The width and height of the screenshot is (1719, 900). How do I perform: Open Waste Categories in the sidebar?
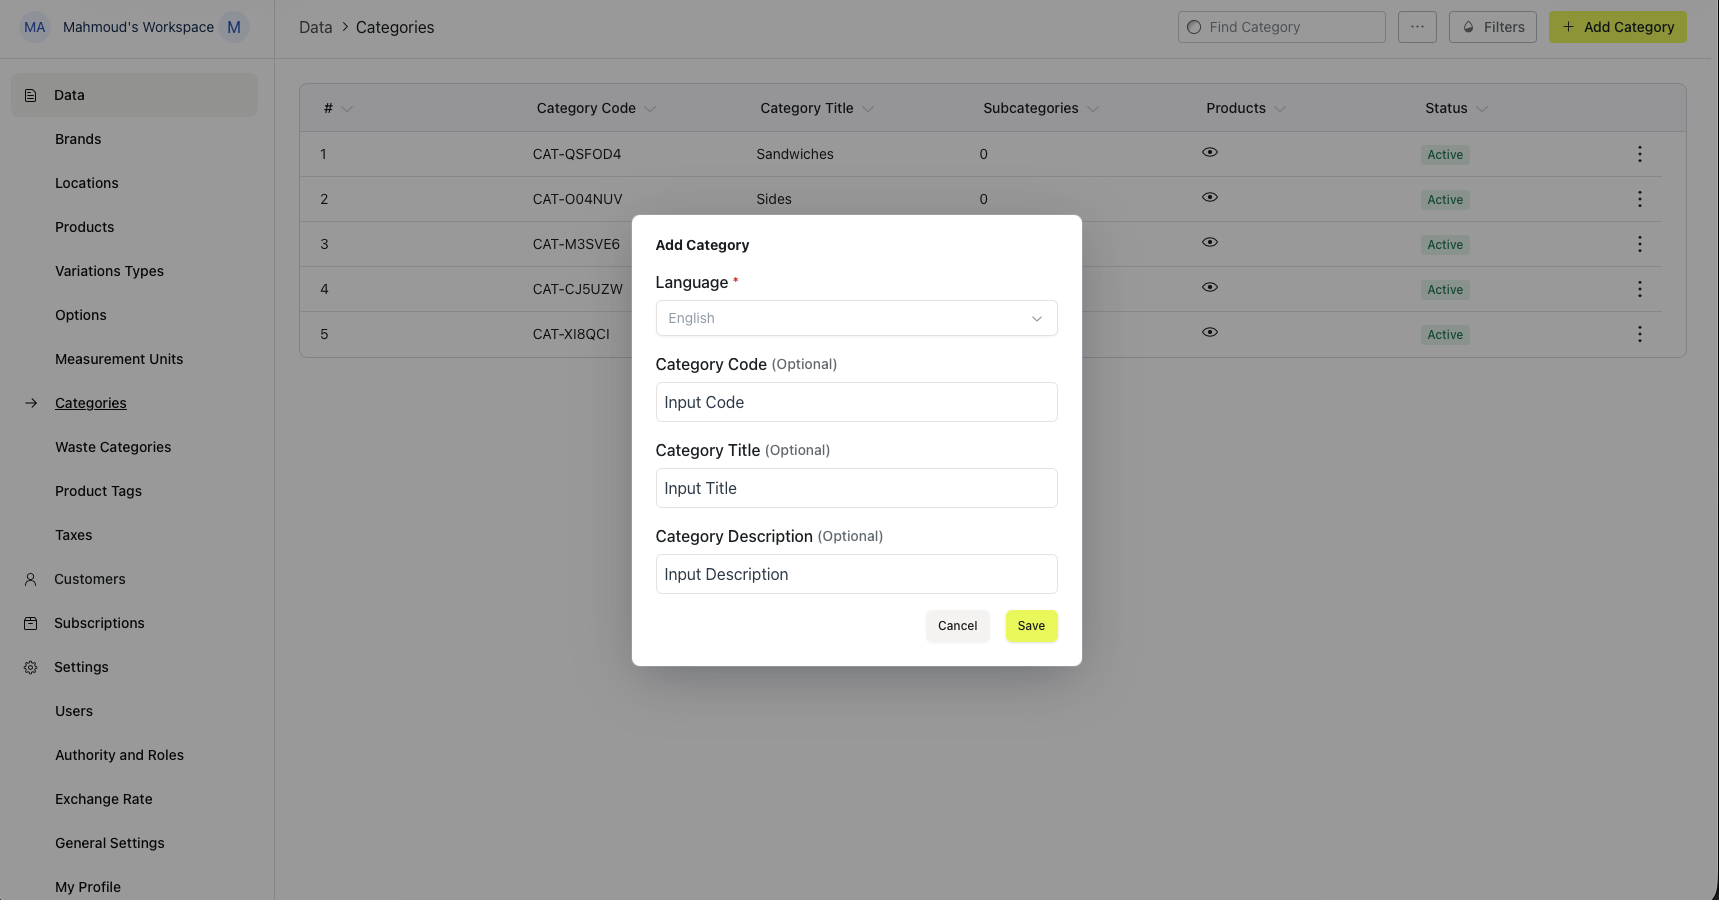[x=113, y=447]
